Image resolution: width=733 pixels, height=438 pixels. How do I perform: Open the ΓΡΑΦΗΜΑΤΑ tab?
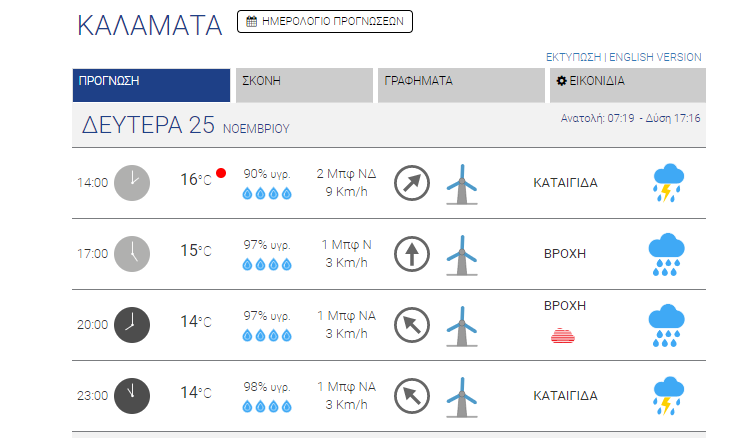pos(461,85)
